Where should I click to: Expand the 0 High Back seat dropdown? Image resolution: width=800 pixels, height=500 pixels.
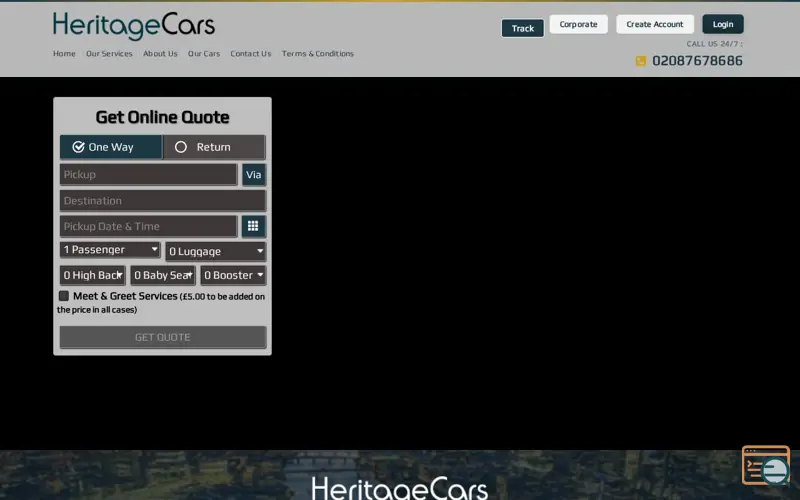coord(92,275)
